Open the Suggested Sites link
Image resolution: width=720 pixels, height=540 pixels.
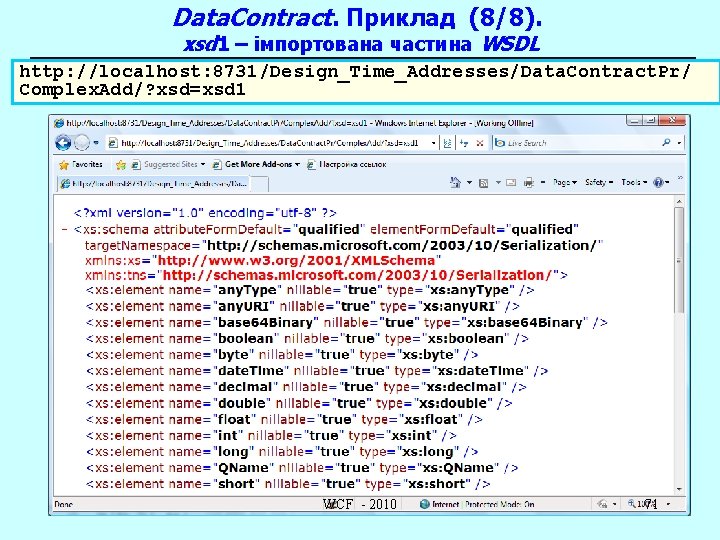tap(168, 164)
